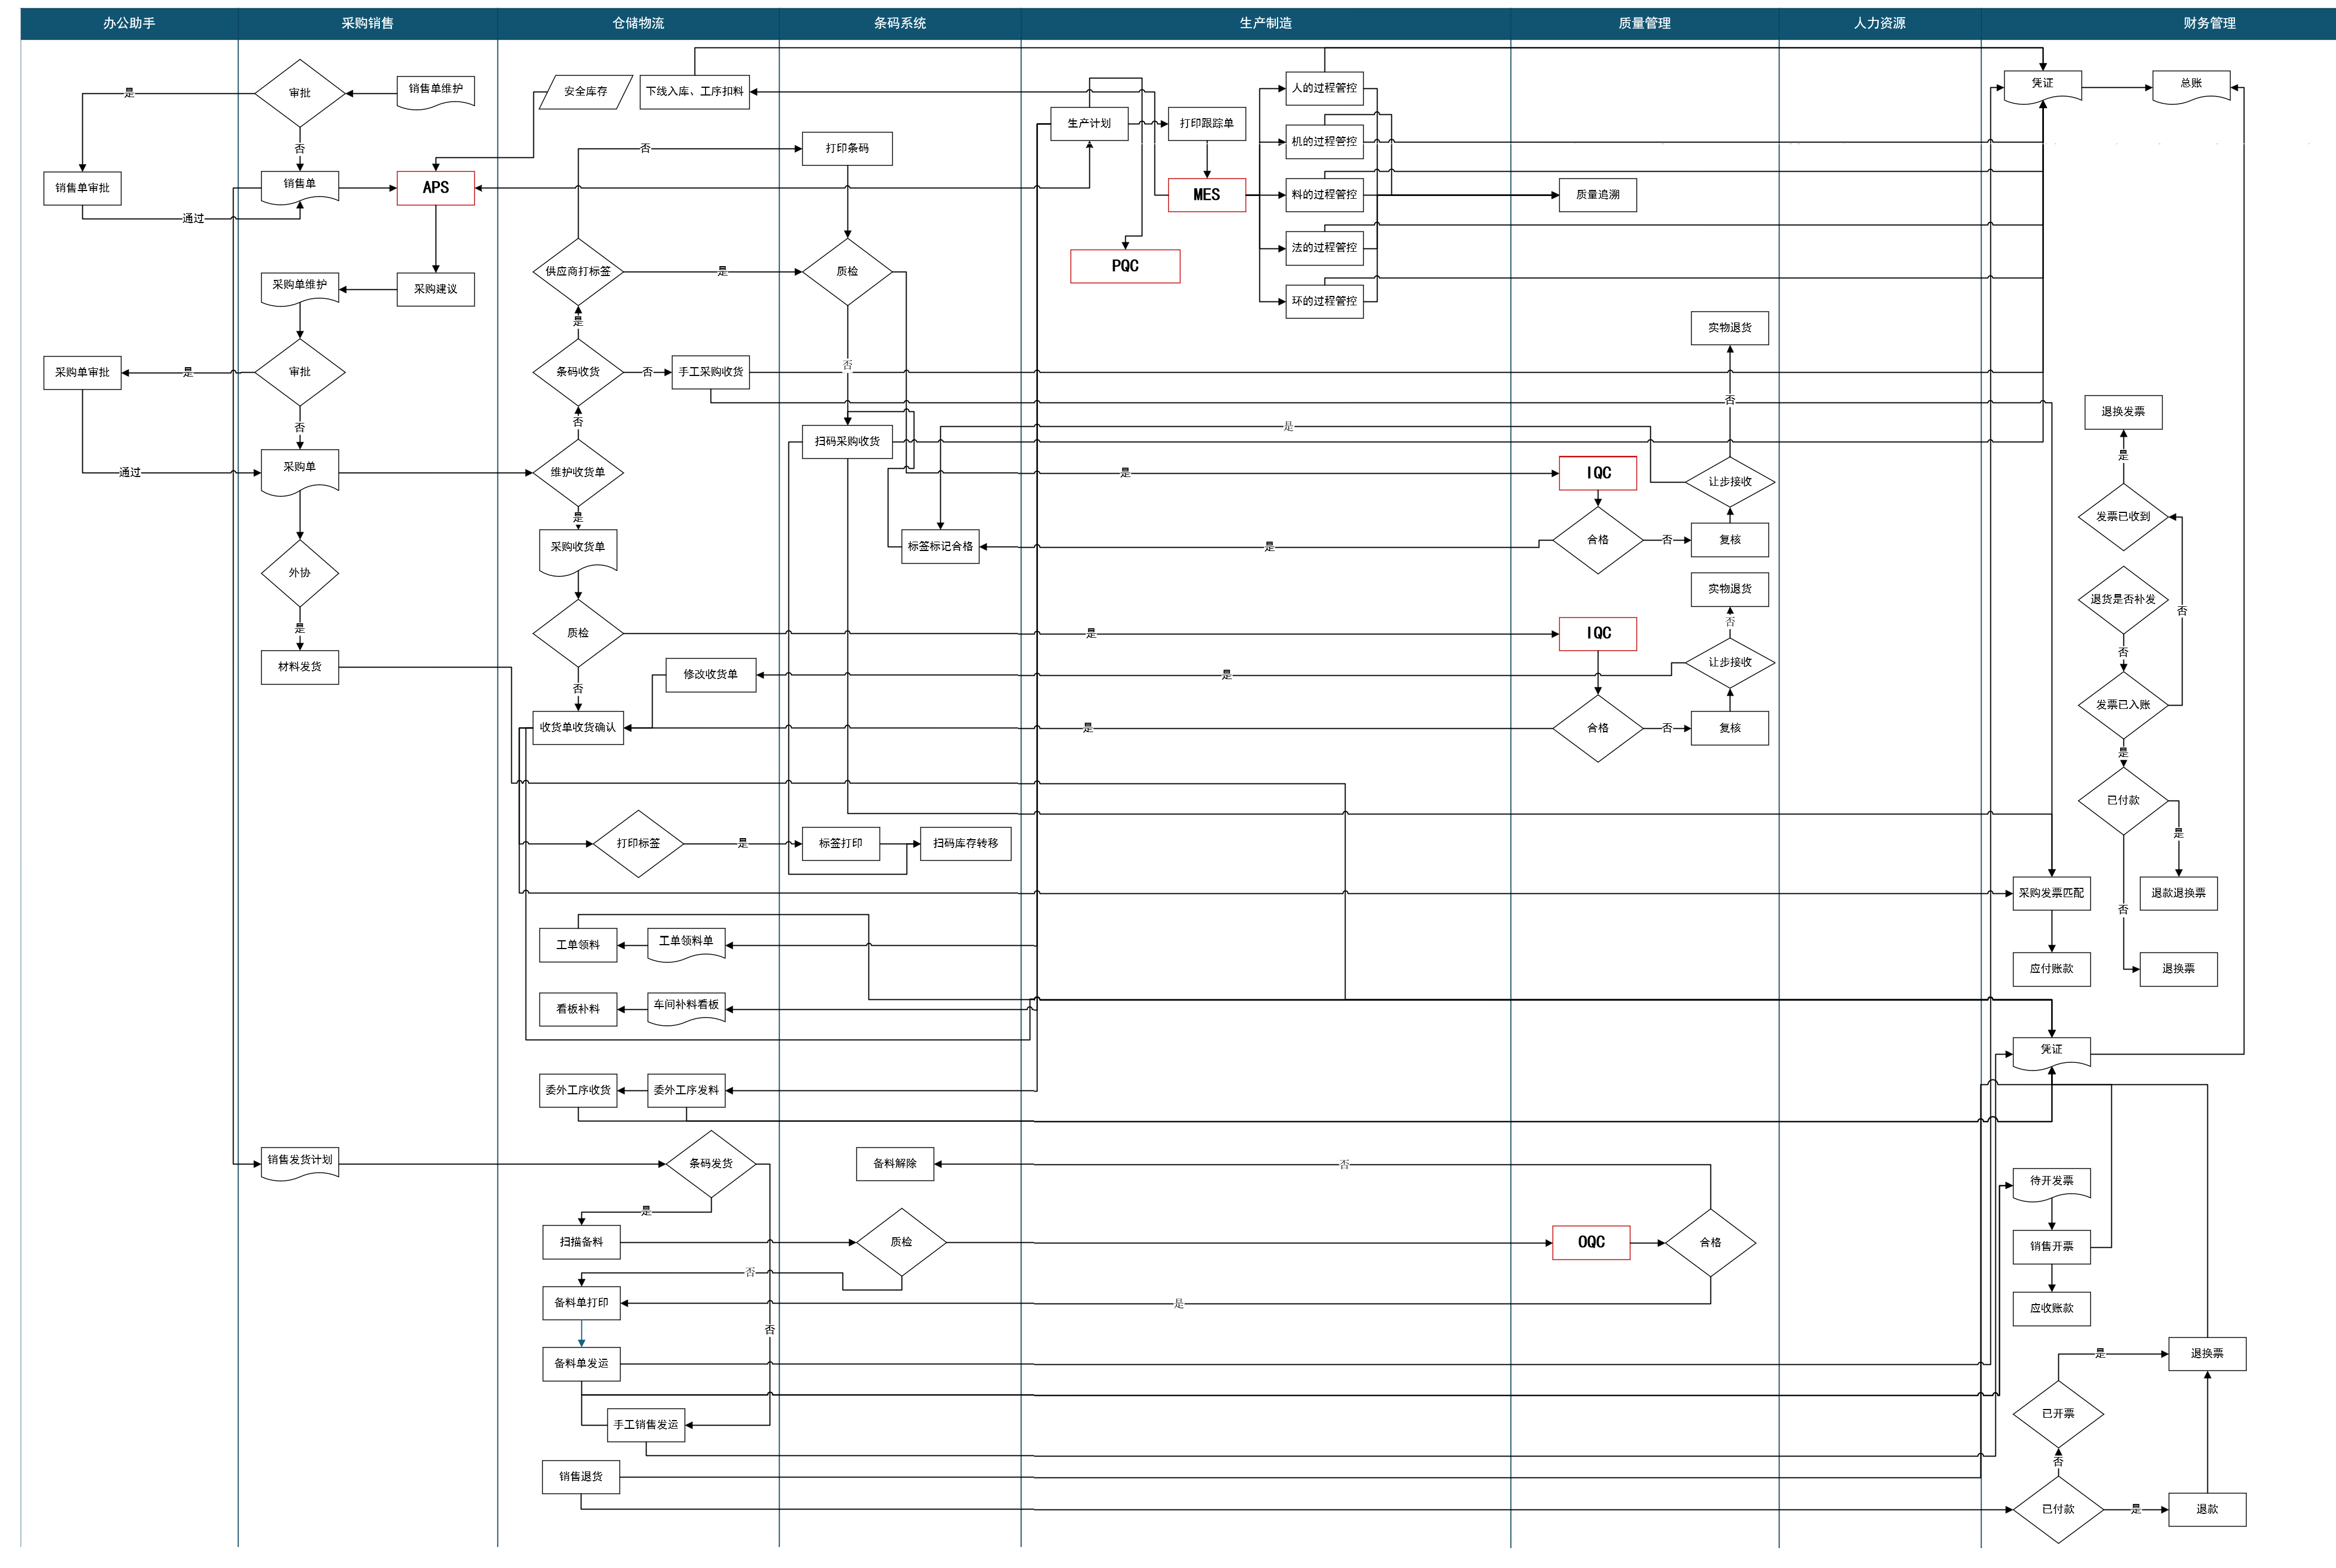2336x1568 pixels.
Task: Click the 备料解除 box
Action: (894, 1164)
